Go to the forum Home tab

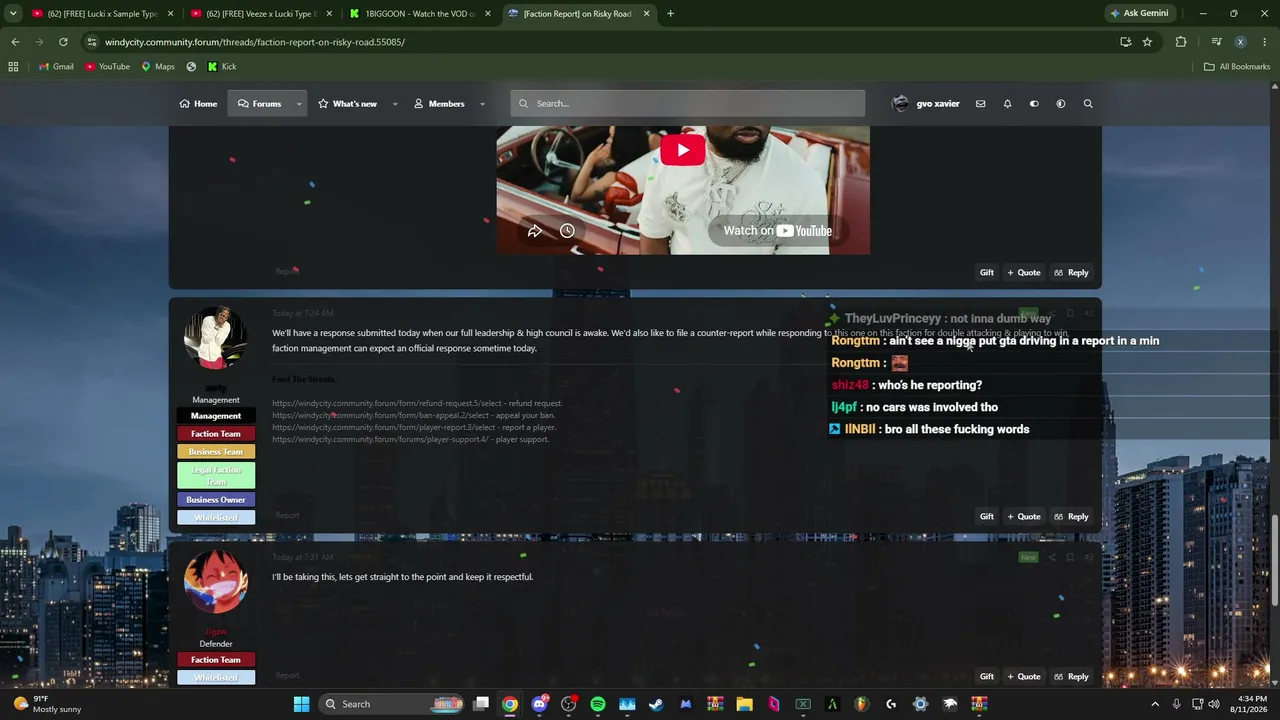tap(198, 104)
